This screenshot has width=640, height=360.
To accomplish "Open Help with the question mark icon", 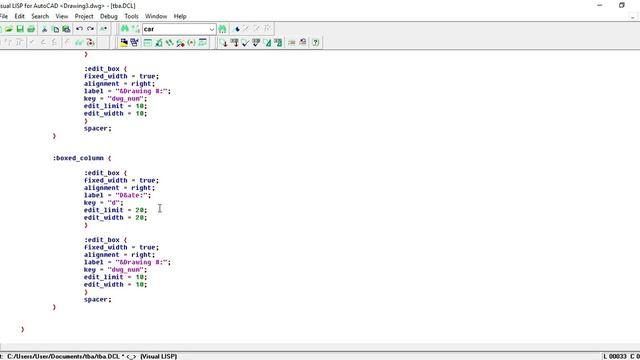I will point(316,42).
